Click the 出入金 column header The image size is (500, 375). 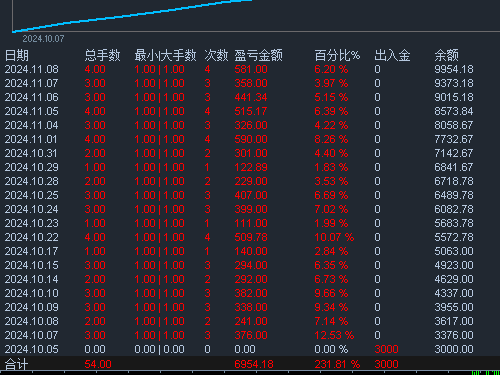392,55
